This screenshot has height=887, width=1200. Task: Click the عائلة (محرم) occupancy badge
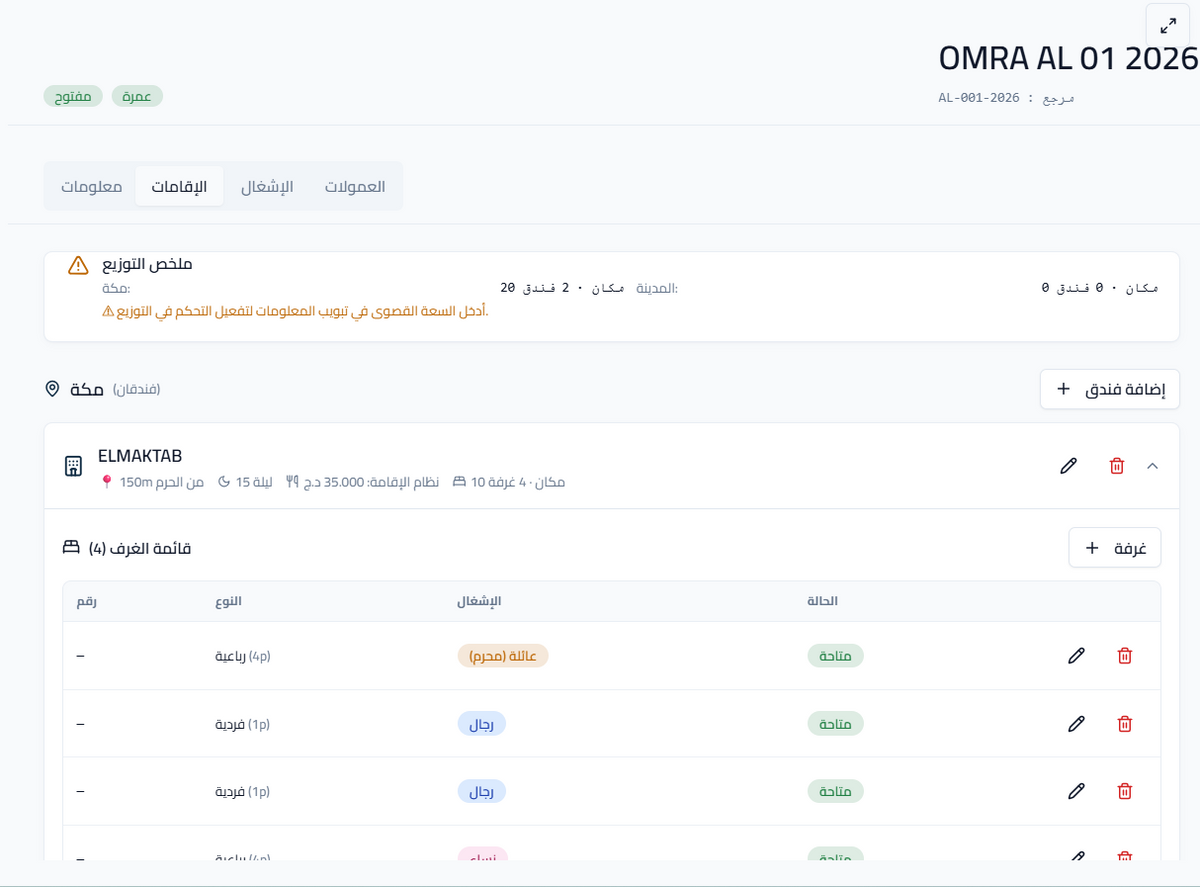[503, 656]
